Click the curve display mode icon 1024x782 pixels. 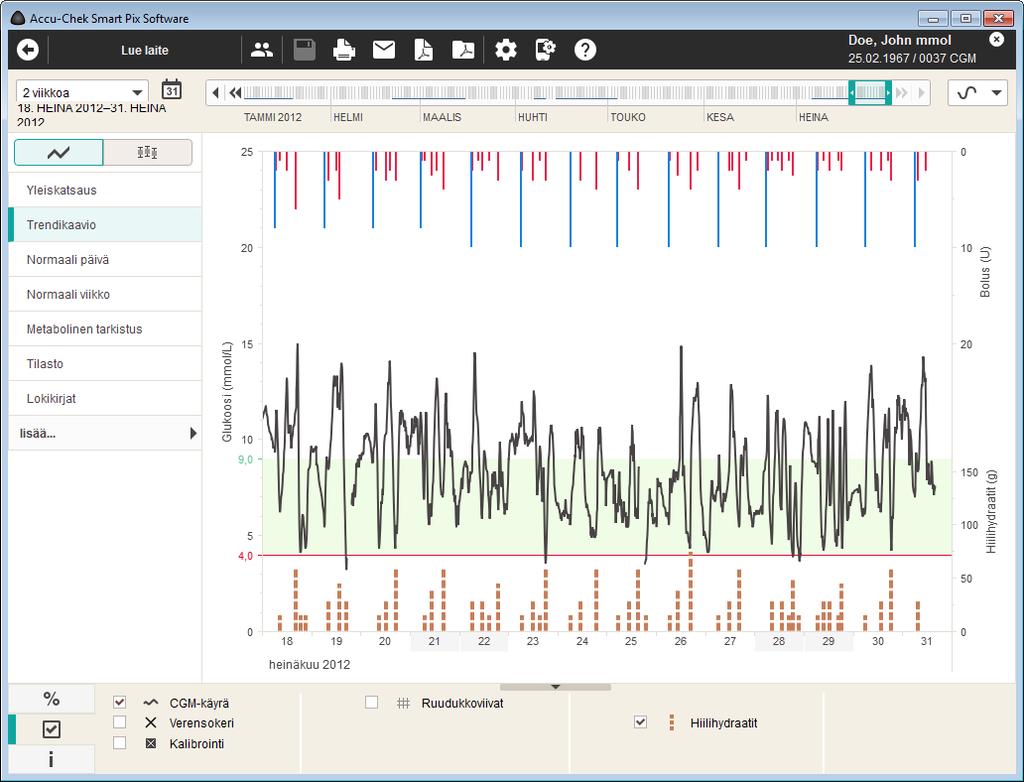click(967, 93)
